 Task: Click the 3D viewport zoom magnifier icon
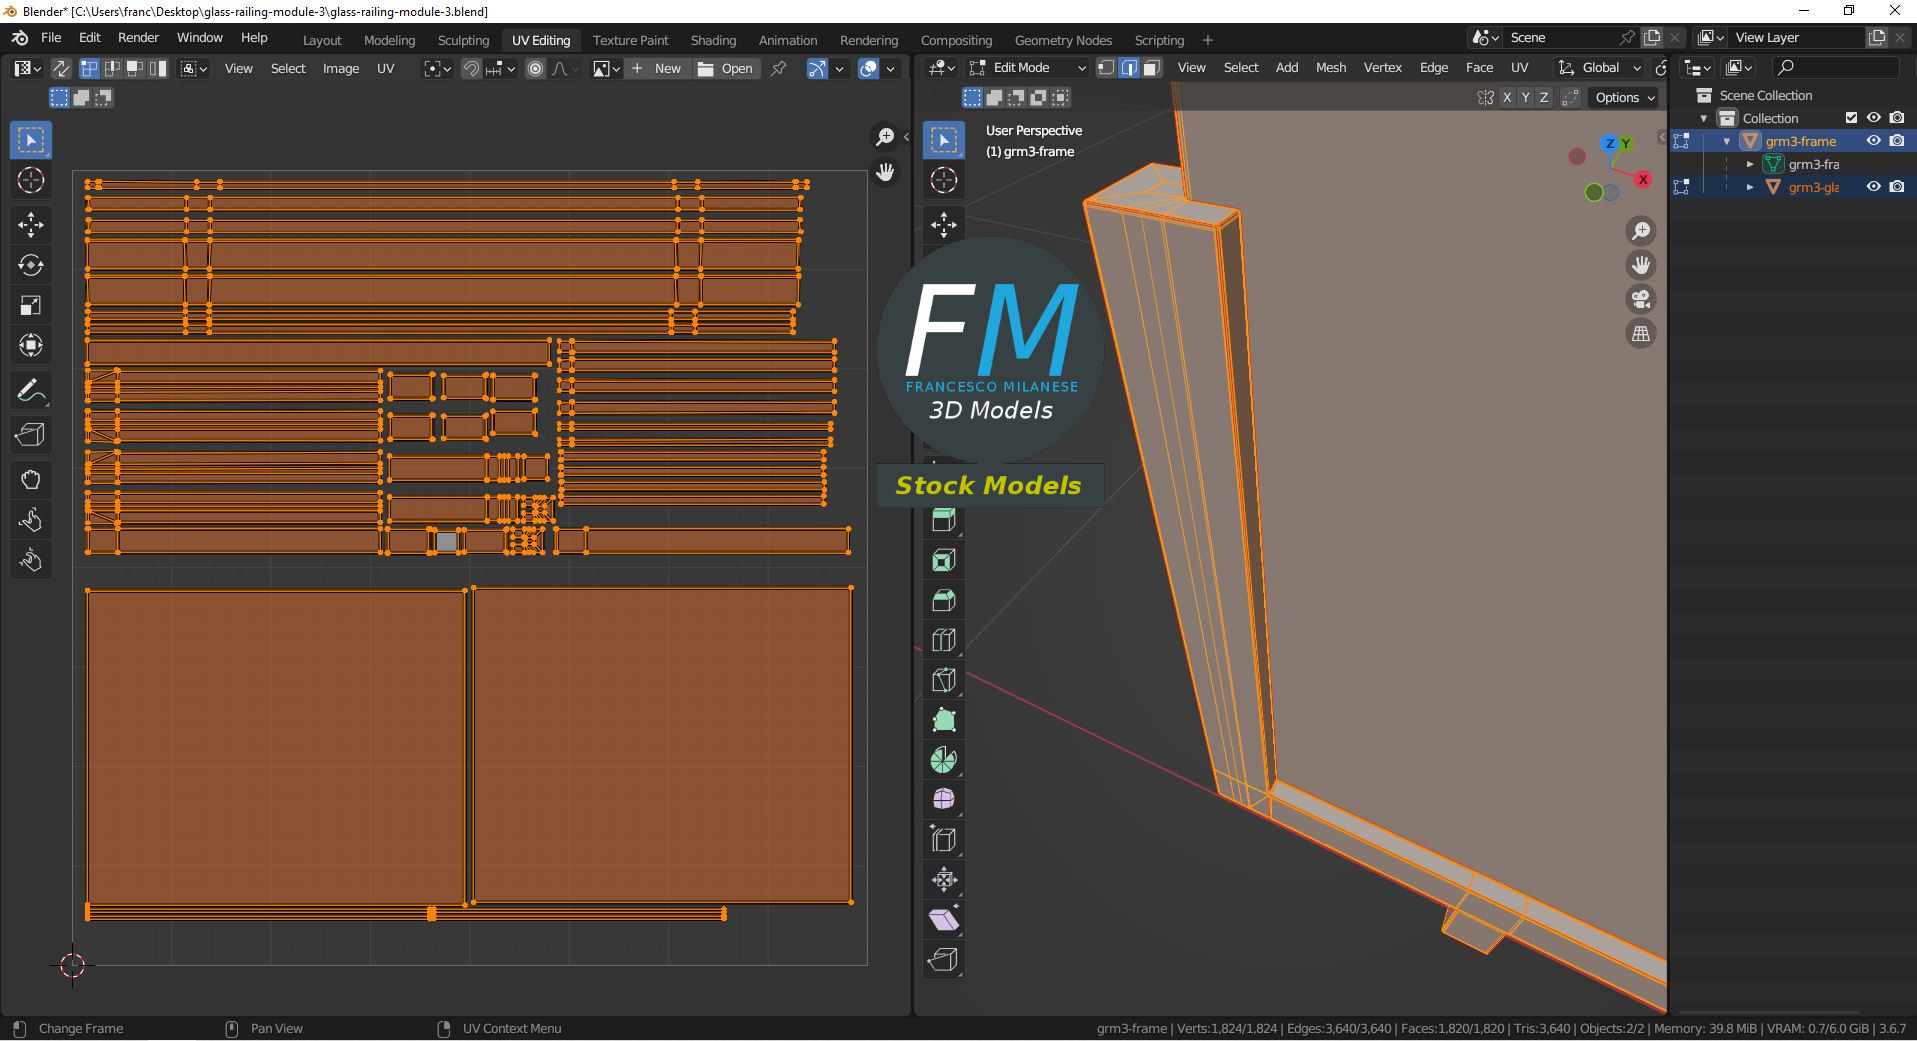pos(1641,232)
